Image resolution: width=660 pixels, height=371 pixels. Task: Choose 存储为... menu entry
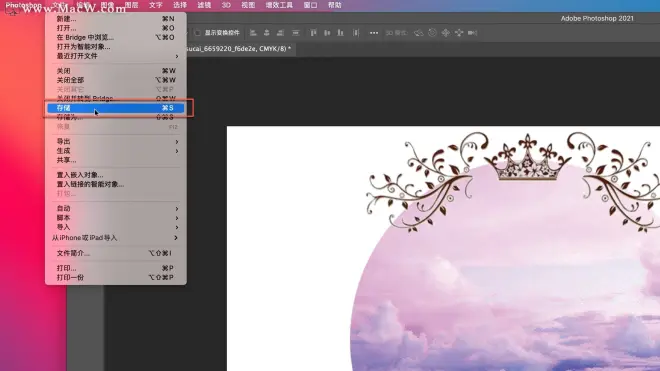tap(116, 117)
